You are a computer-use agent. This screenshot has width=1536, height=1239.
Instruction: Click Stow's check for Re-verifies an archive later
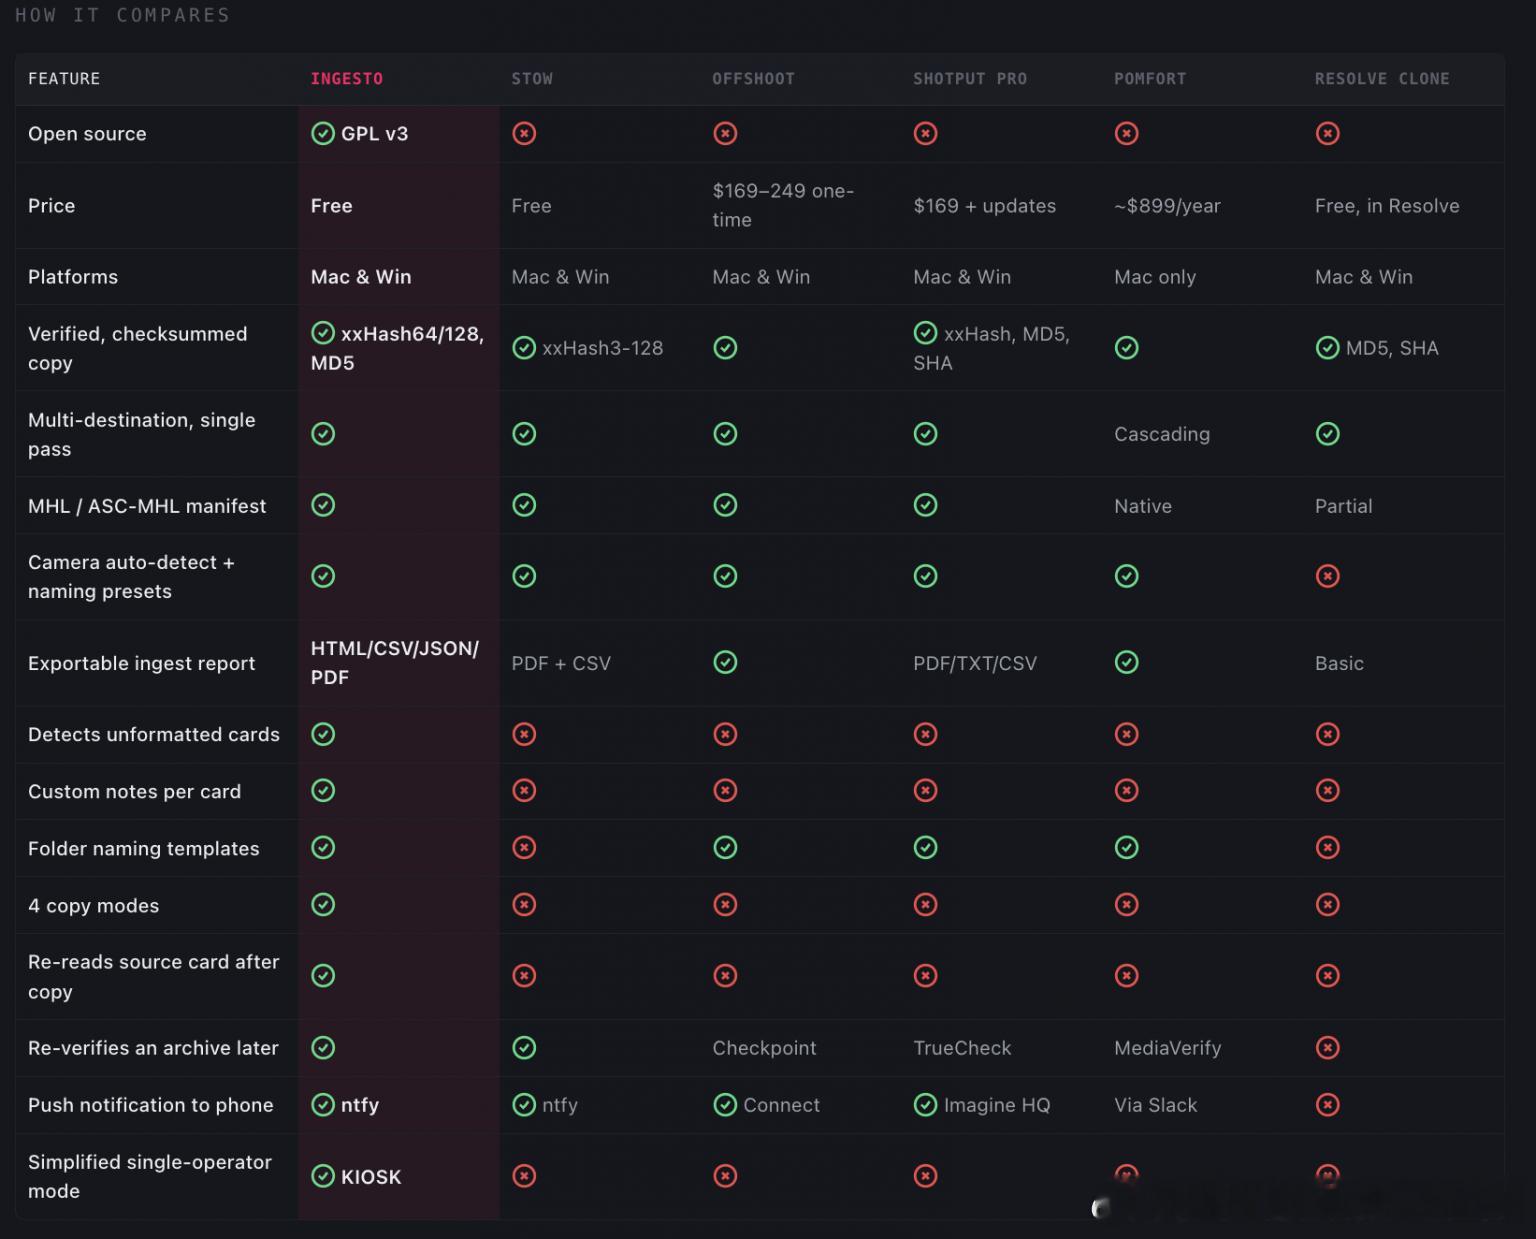(x=524, y=1048)
